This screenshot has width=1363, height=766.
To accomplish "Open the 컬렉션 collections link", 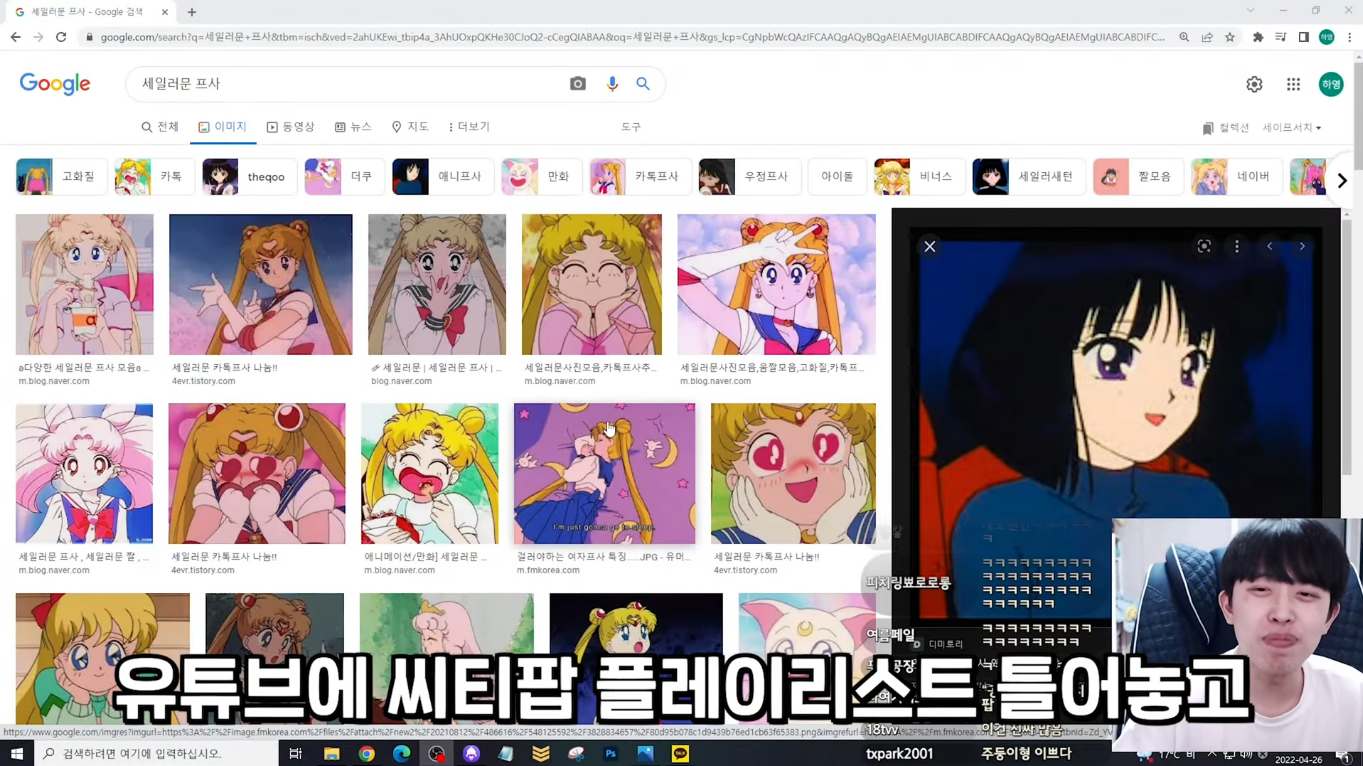I will tap(1226, 128).
